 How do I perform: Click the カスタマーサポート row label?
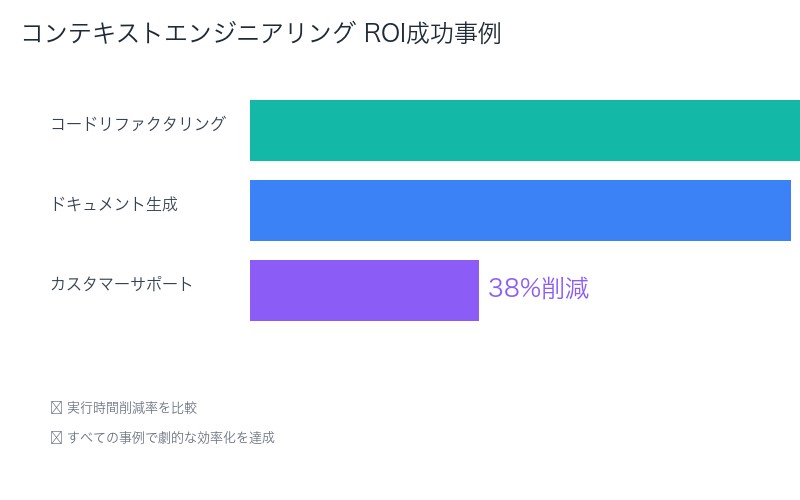(122, 284)
